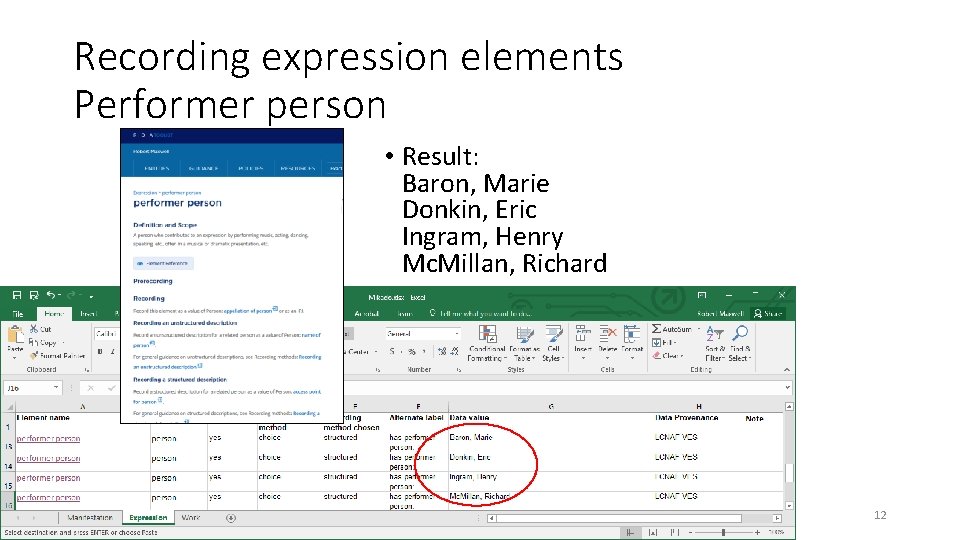Click the Cut scissors button

pos(40,329)
